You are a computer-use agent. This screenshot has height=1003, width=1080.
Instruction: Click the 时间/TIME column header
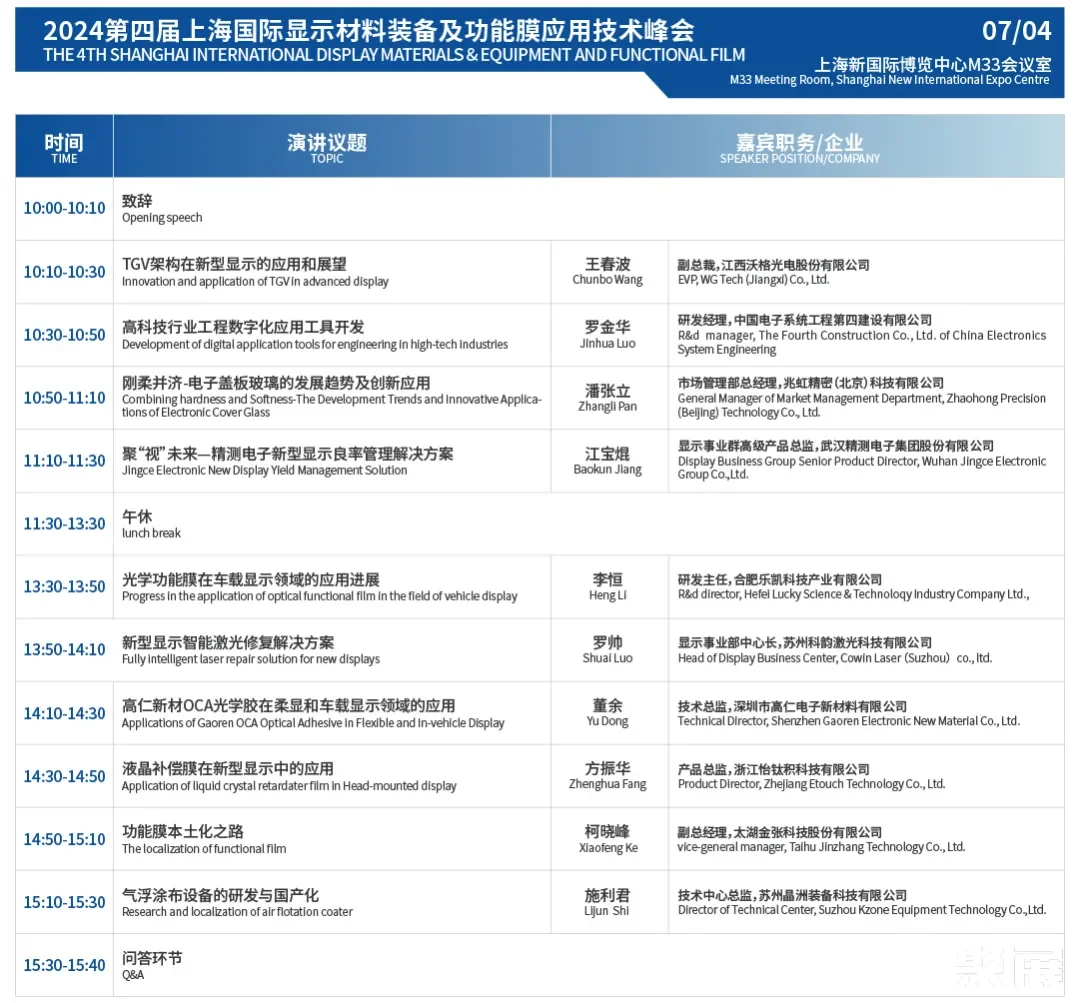click(63, 146)
